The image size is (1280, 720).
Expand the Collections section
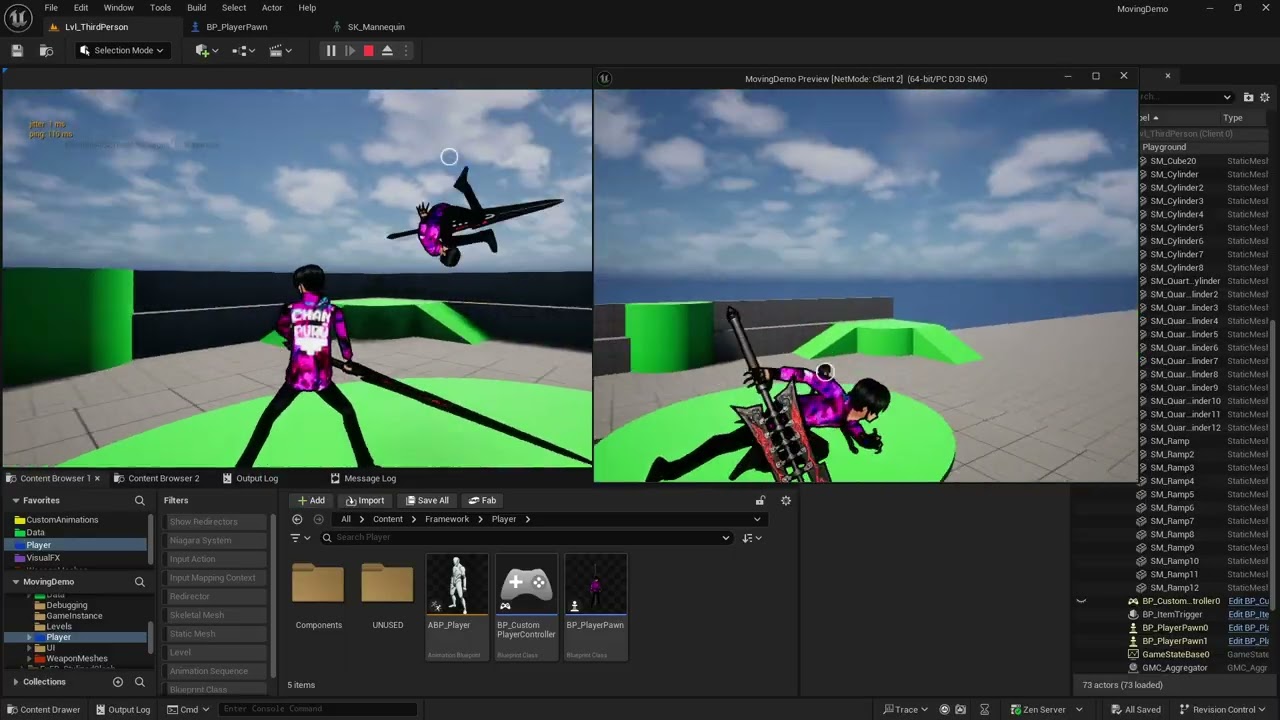pyautogui.click(x=16, y=682)
